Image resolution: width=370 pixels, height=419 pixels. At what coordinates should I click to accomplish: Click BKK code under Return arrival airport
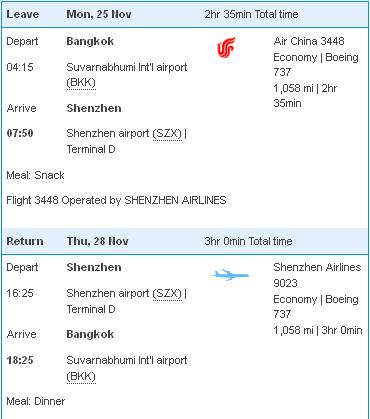click(81, 376)
